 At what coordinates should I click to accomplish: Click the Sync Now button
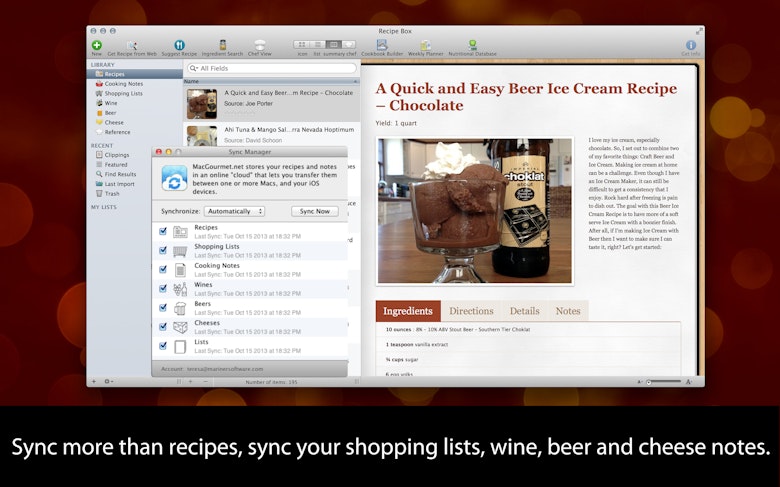click(314, 211)
